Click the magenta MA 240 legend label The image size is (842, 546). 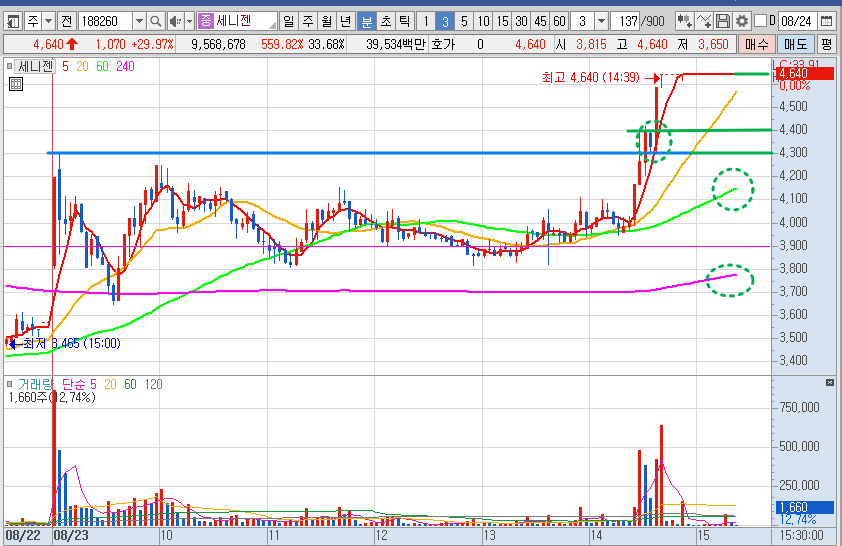[125, 66]
